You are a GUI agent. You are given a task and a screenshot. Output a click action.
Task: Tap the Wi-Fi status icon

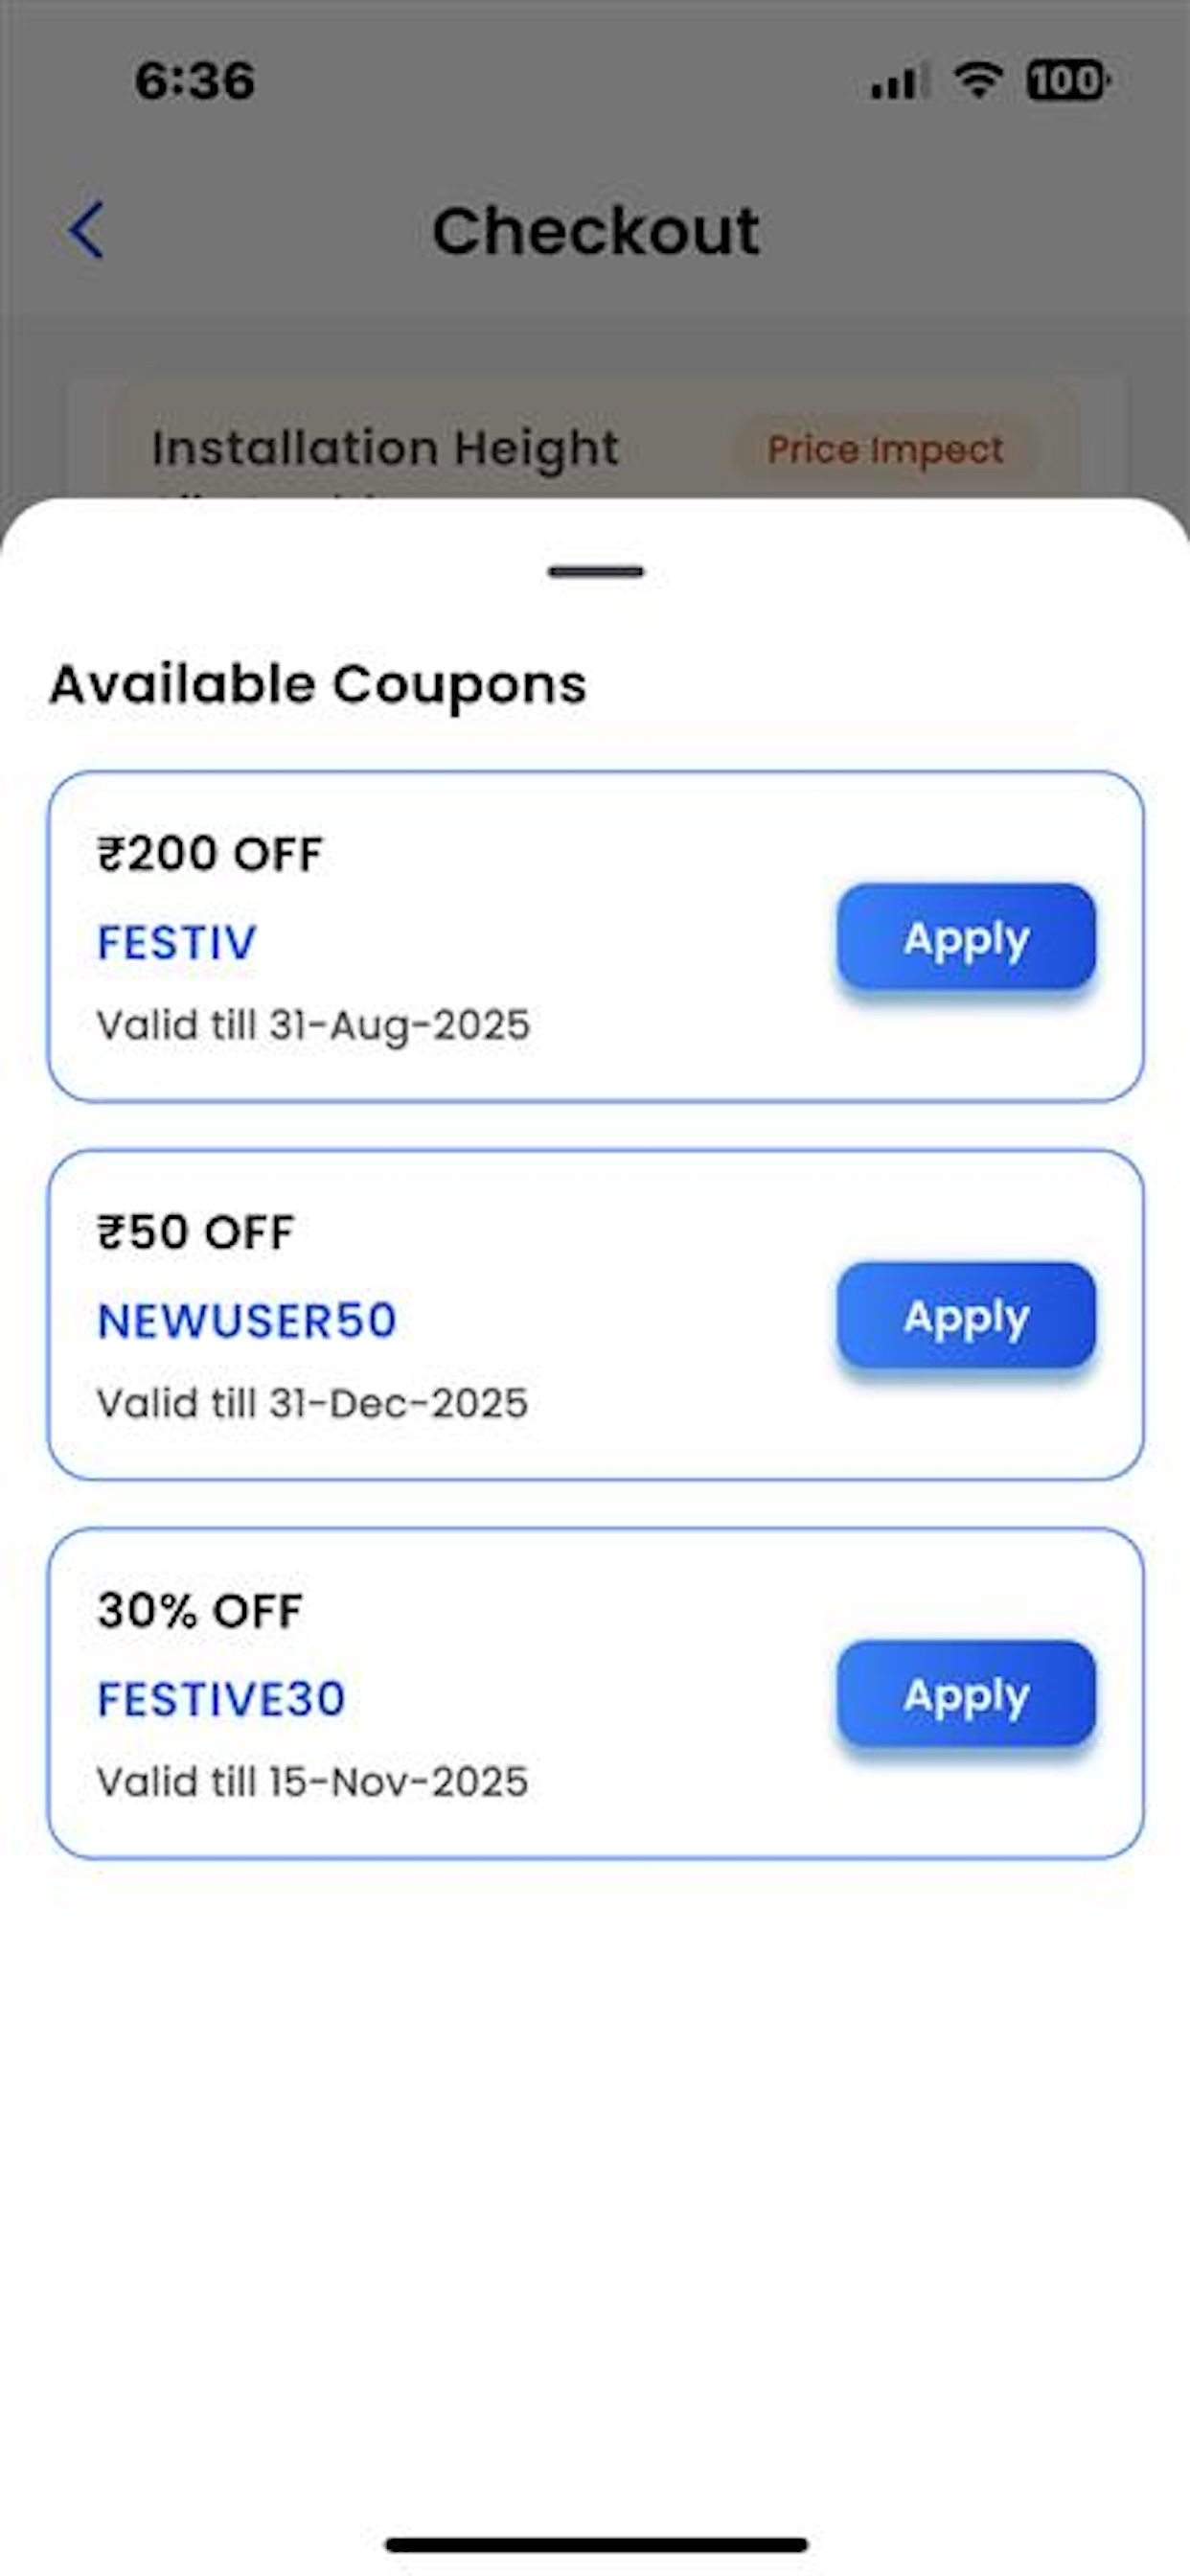978,79
